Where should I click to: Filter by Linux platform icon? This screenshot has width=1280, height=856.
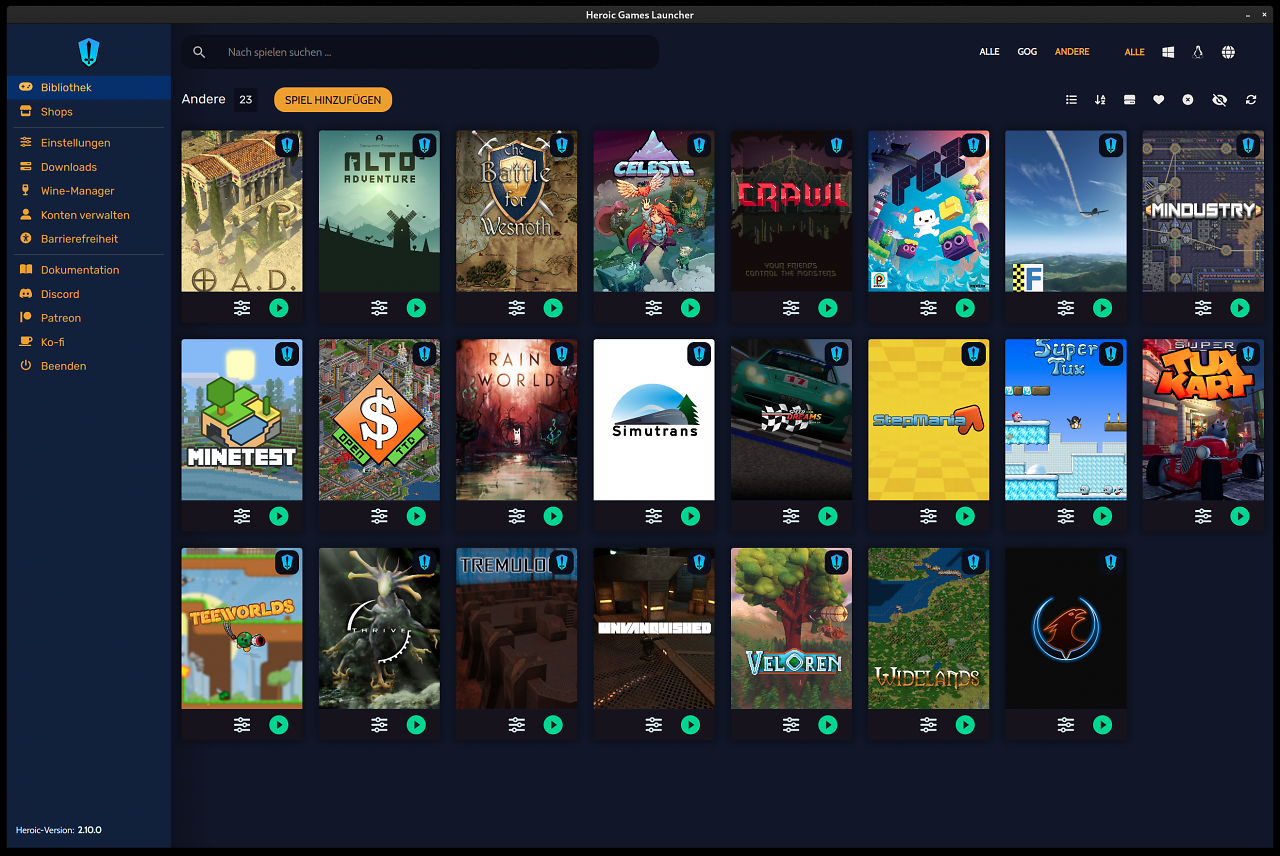point(1198,52)
